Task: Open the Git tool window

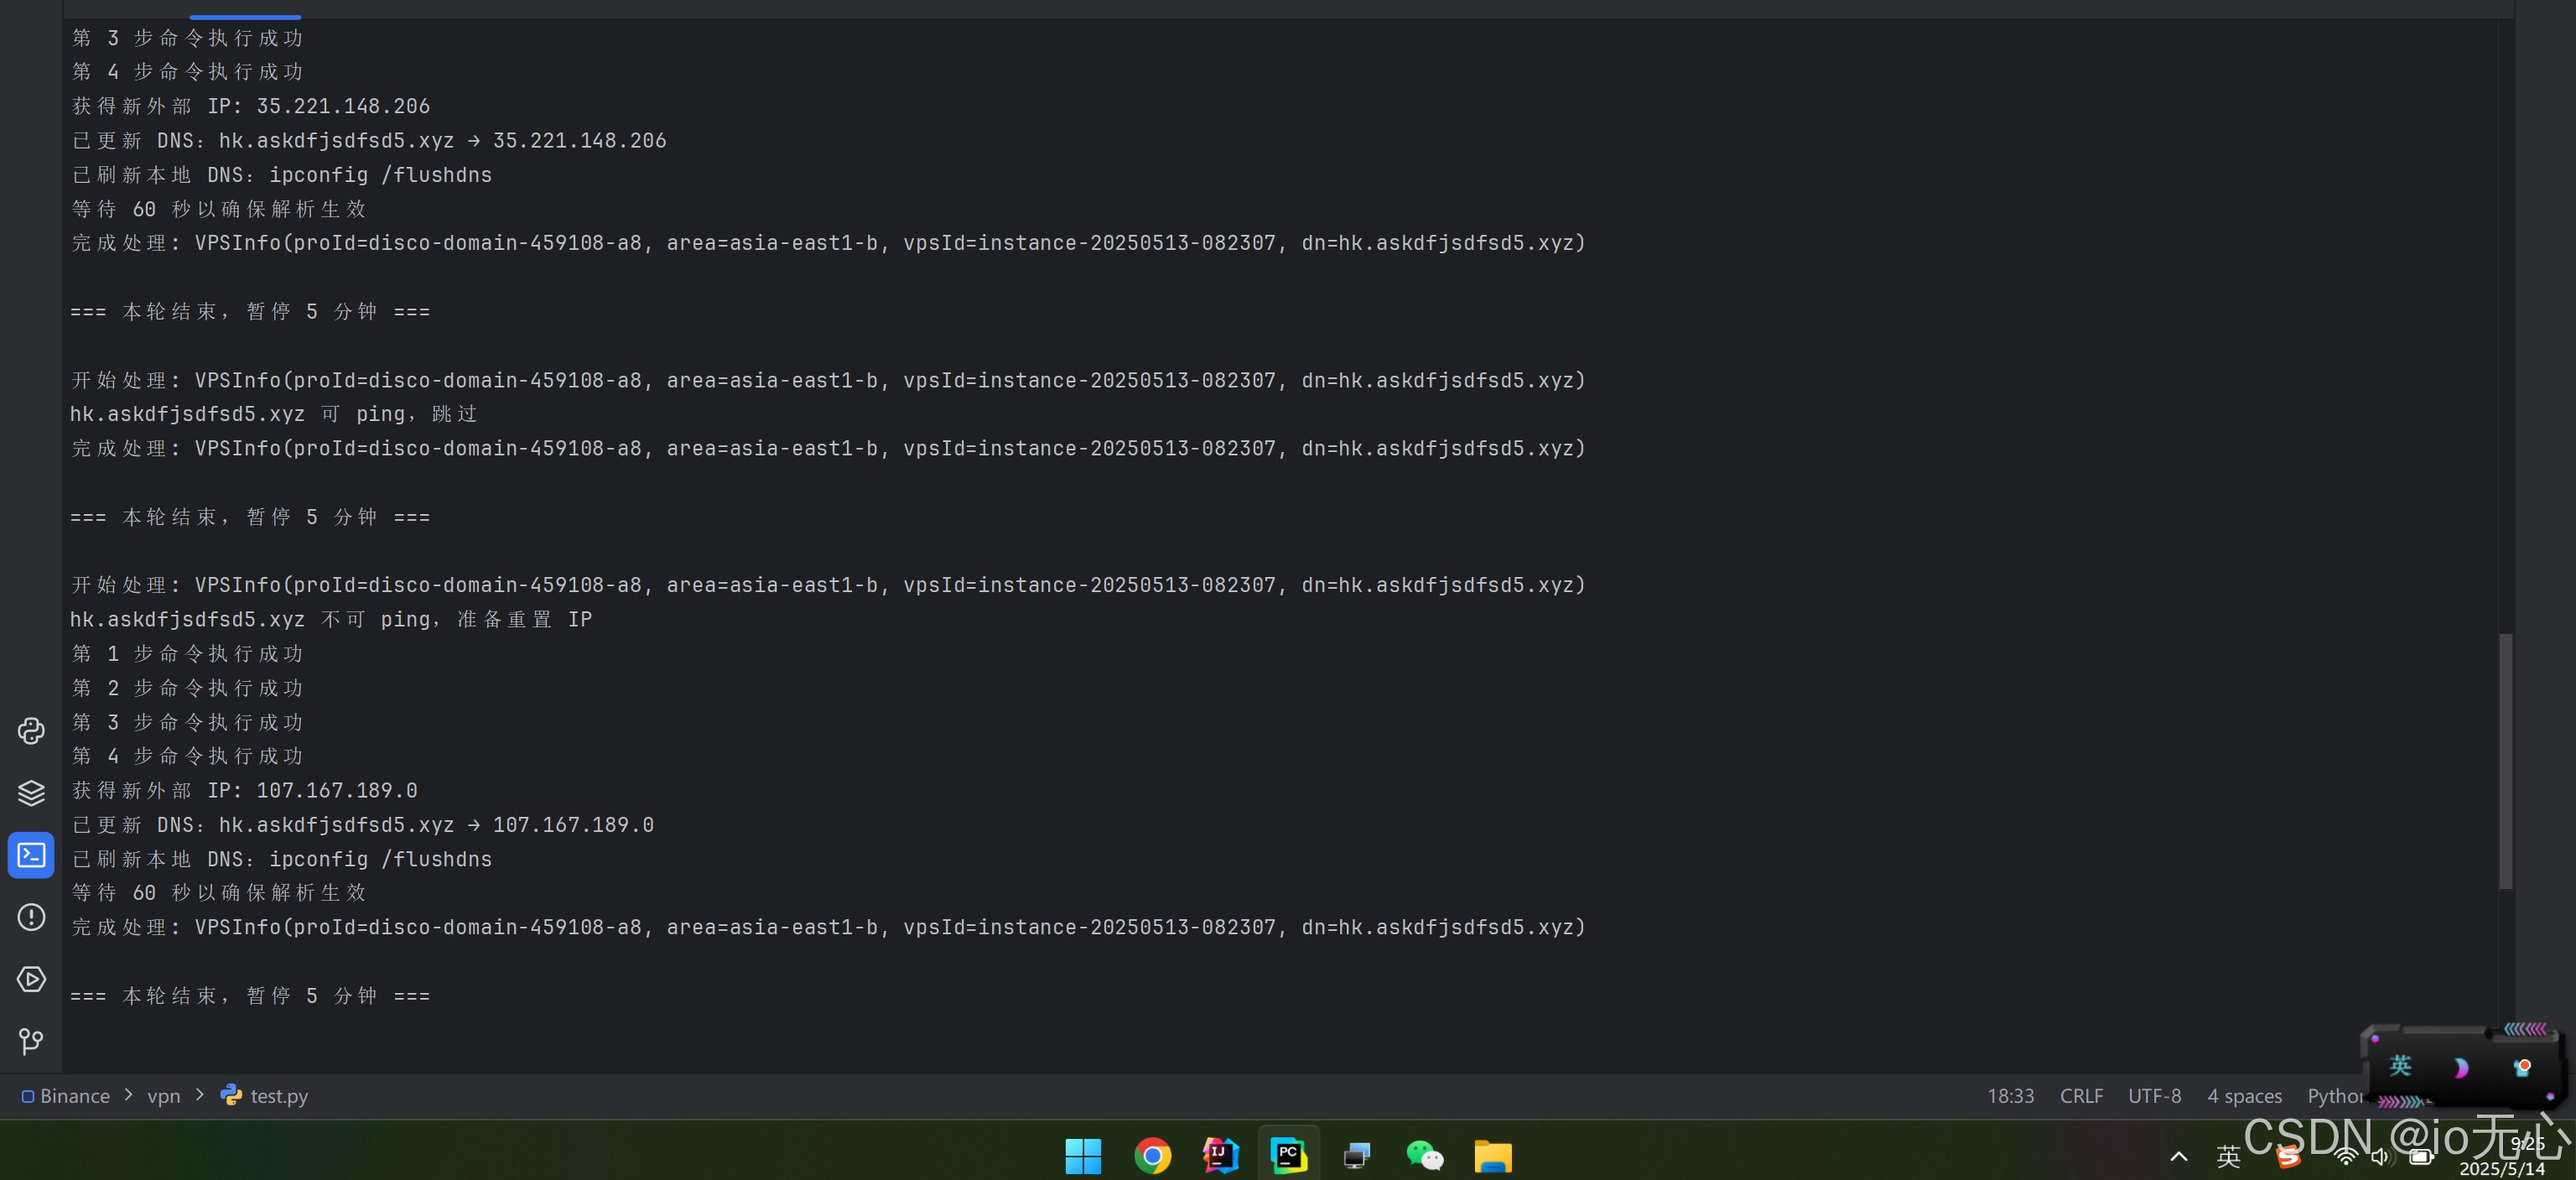Action: (31, 1041)
